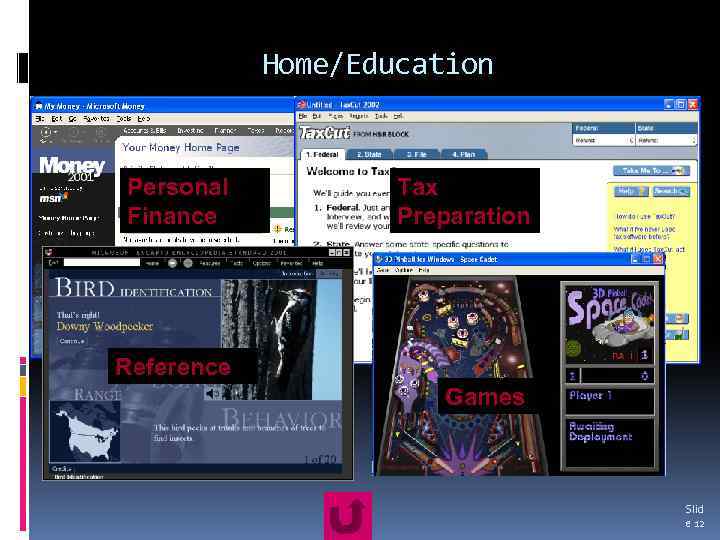720x540 pixels.
Task: Minimize the Encarta window
Action: click(332, 253)
